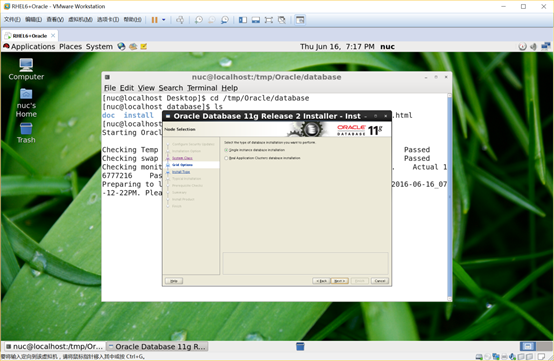The image size is (554, 361).
Task: Launch the notes icon in GNOME panel
Action: point(143,46)
